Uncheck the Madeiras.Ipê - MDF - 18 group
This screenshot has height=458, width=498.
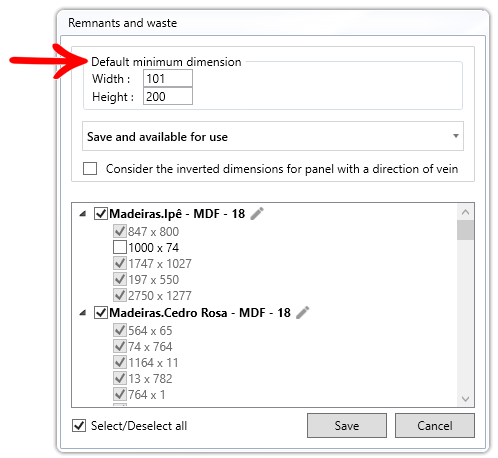[x=101, y=213]
